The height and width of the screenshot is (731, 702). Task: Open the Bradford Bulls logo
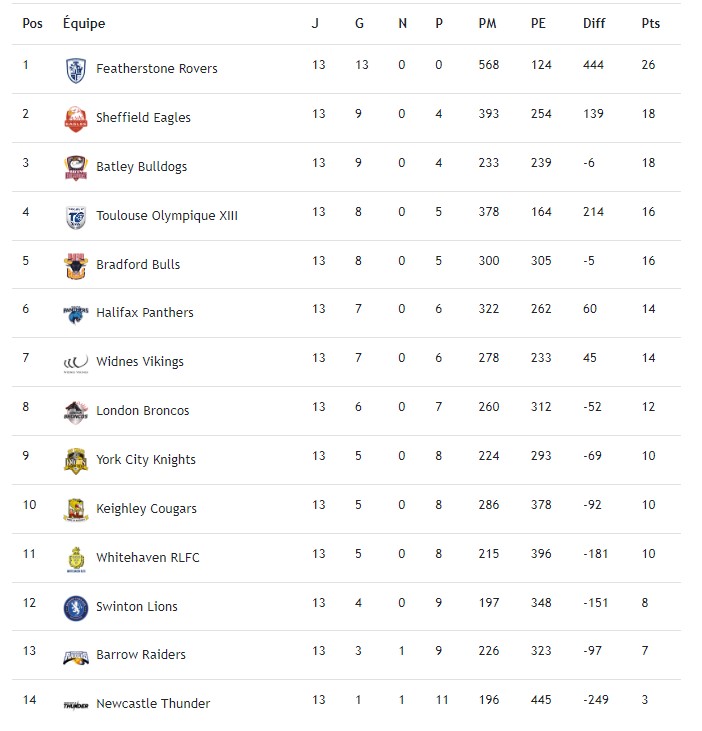click(x=76, y=266)
